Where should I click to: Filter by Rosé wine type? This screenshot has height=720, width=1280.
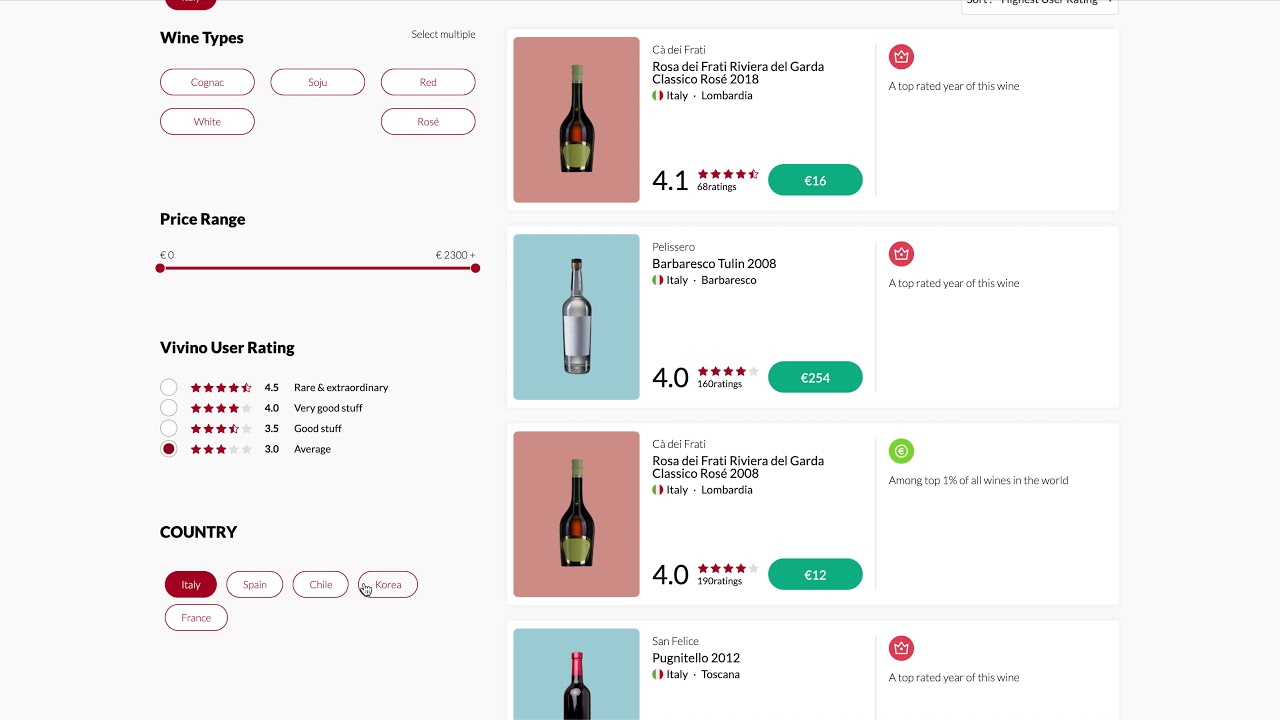click(x=428, y=121)
